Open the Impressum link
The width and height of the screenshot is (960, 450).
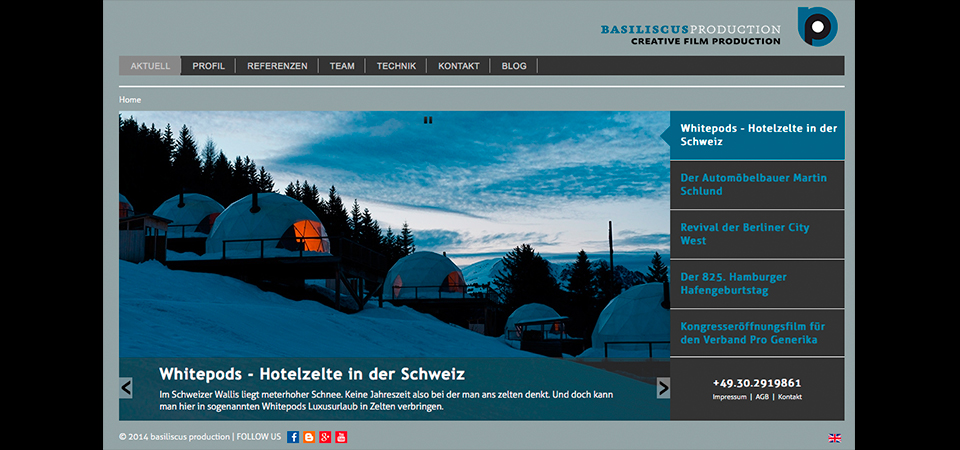[729, 397]
